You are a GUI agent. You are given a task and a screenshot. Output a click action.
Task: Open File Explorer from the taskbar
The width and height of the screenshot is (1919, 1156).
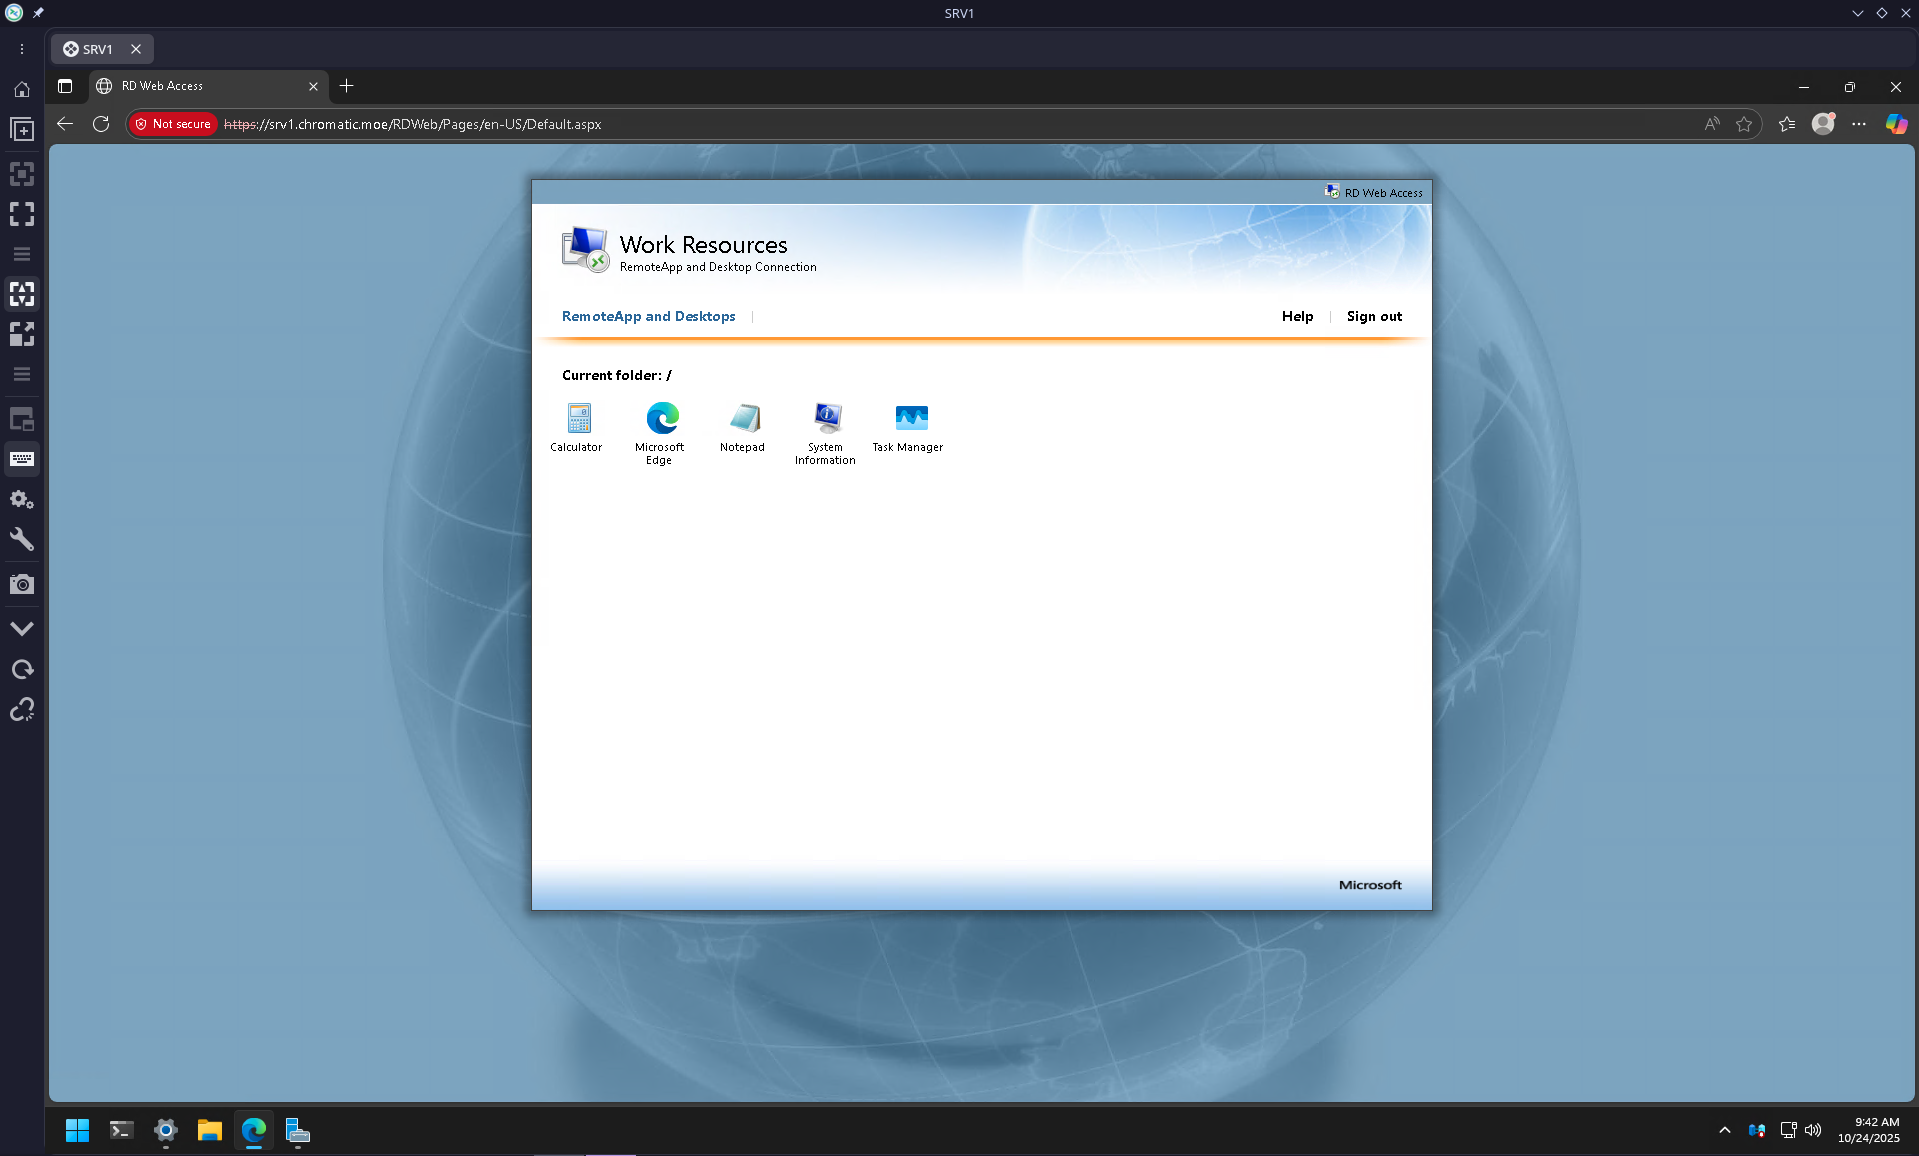pos(209,1130)
